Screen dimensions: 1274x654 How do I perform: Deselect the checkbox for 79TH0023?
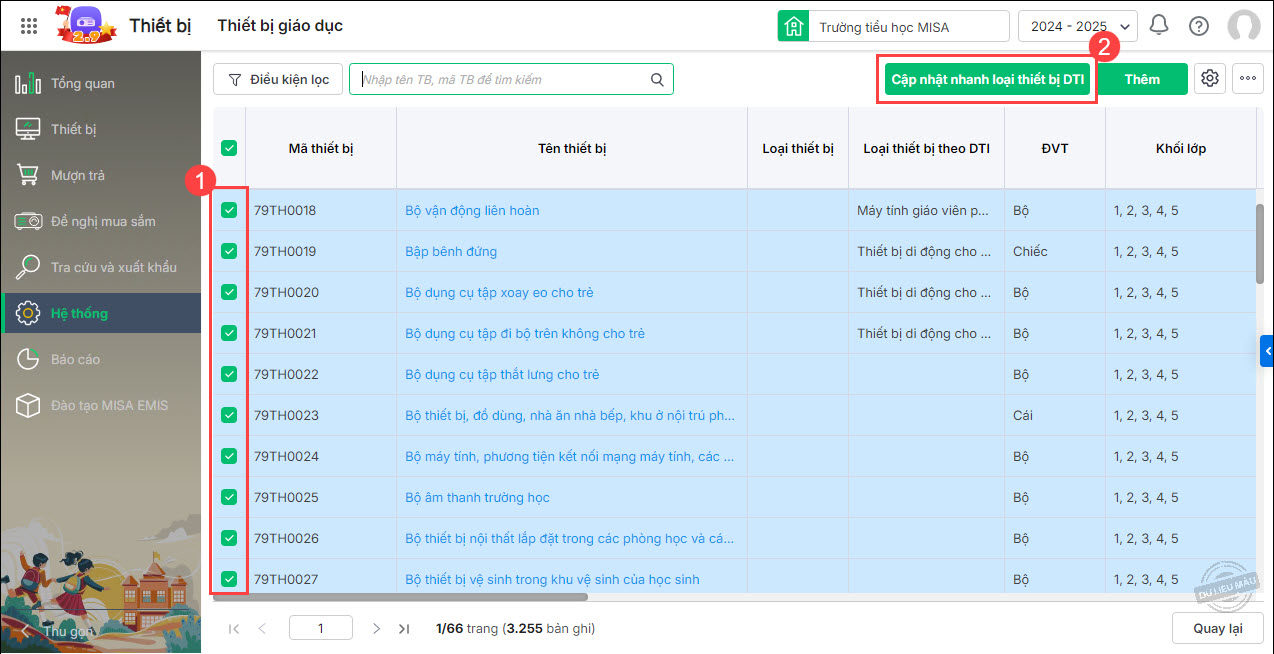pyautogui.click(x=229, y=415)
